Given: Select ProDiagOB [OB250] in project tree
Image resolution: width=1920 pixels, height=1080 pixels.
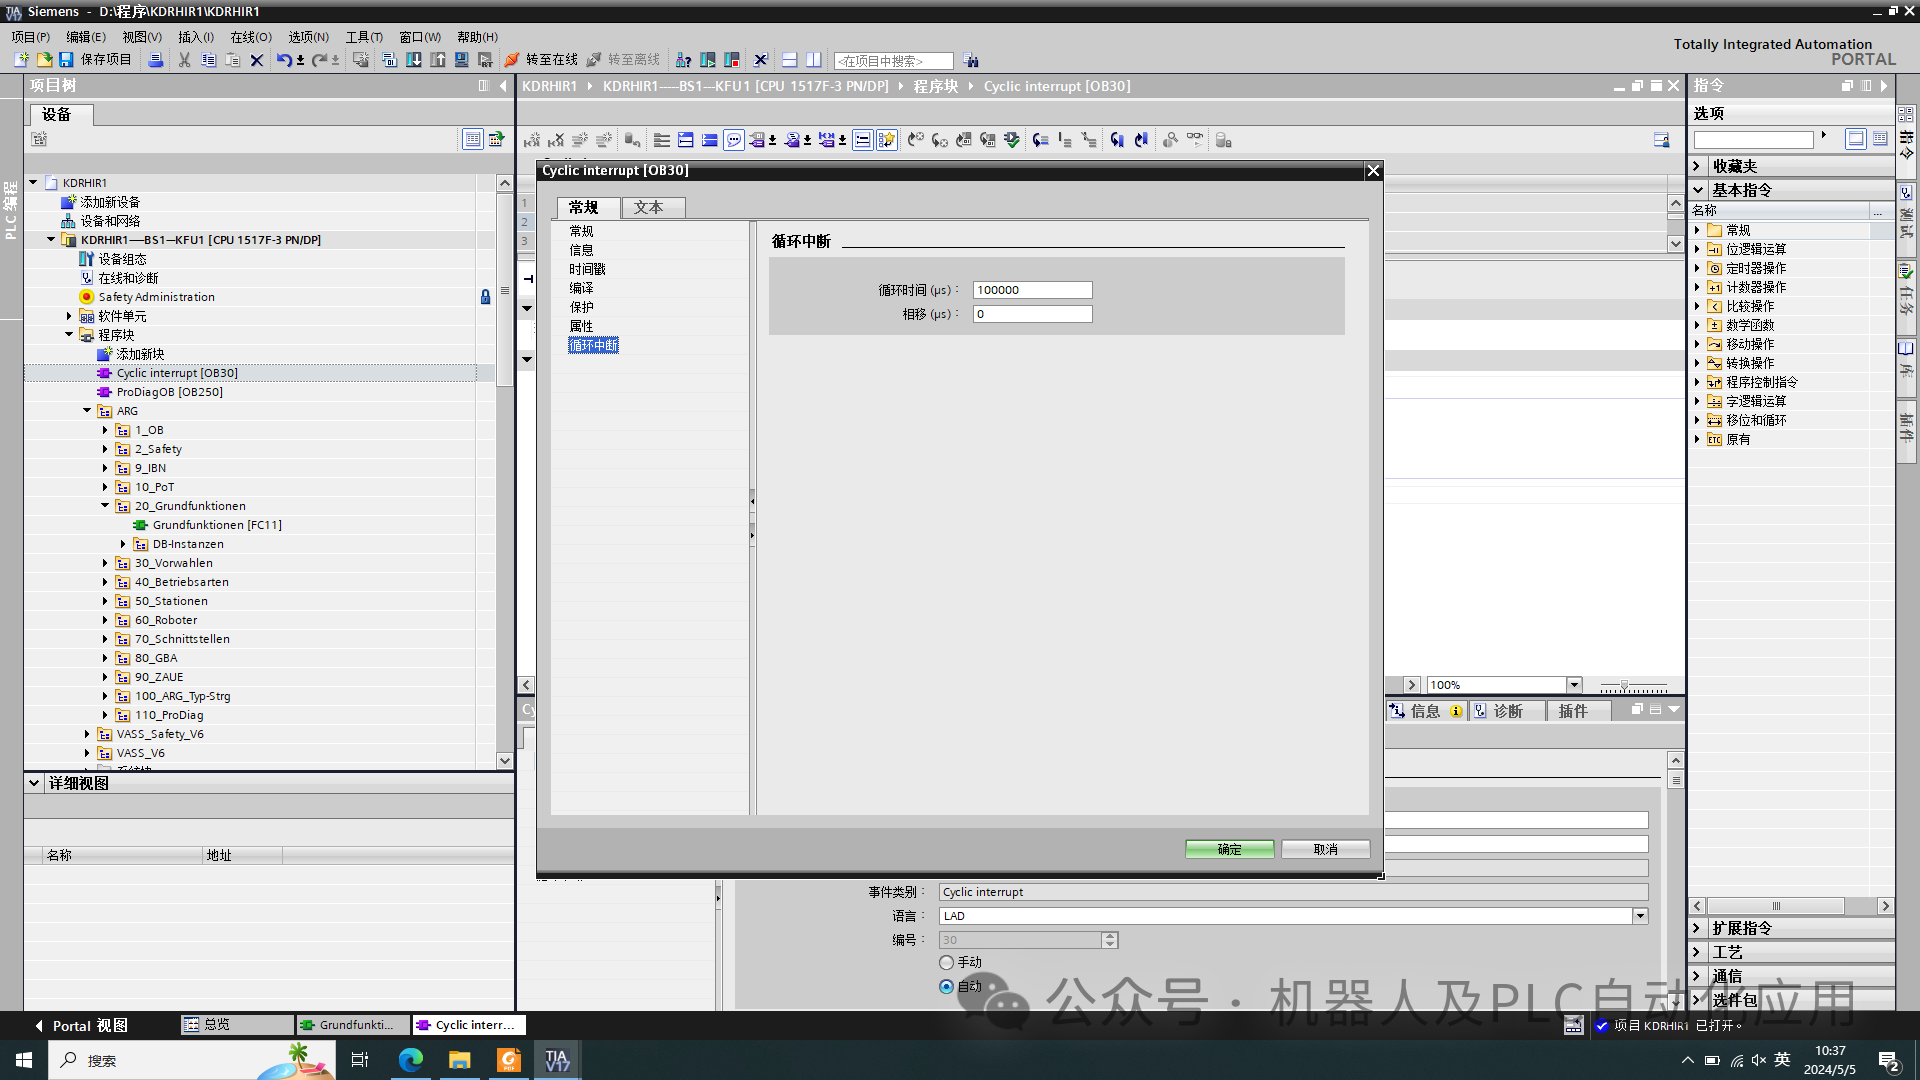Looking at the screenshot, I should click(x=169, y=392).
